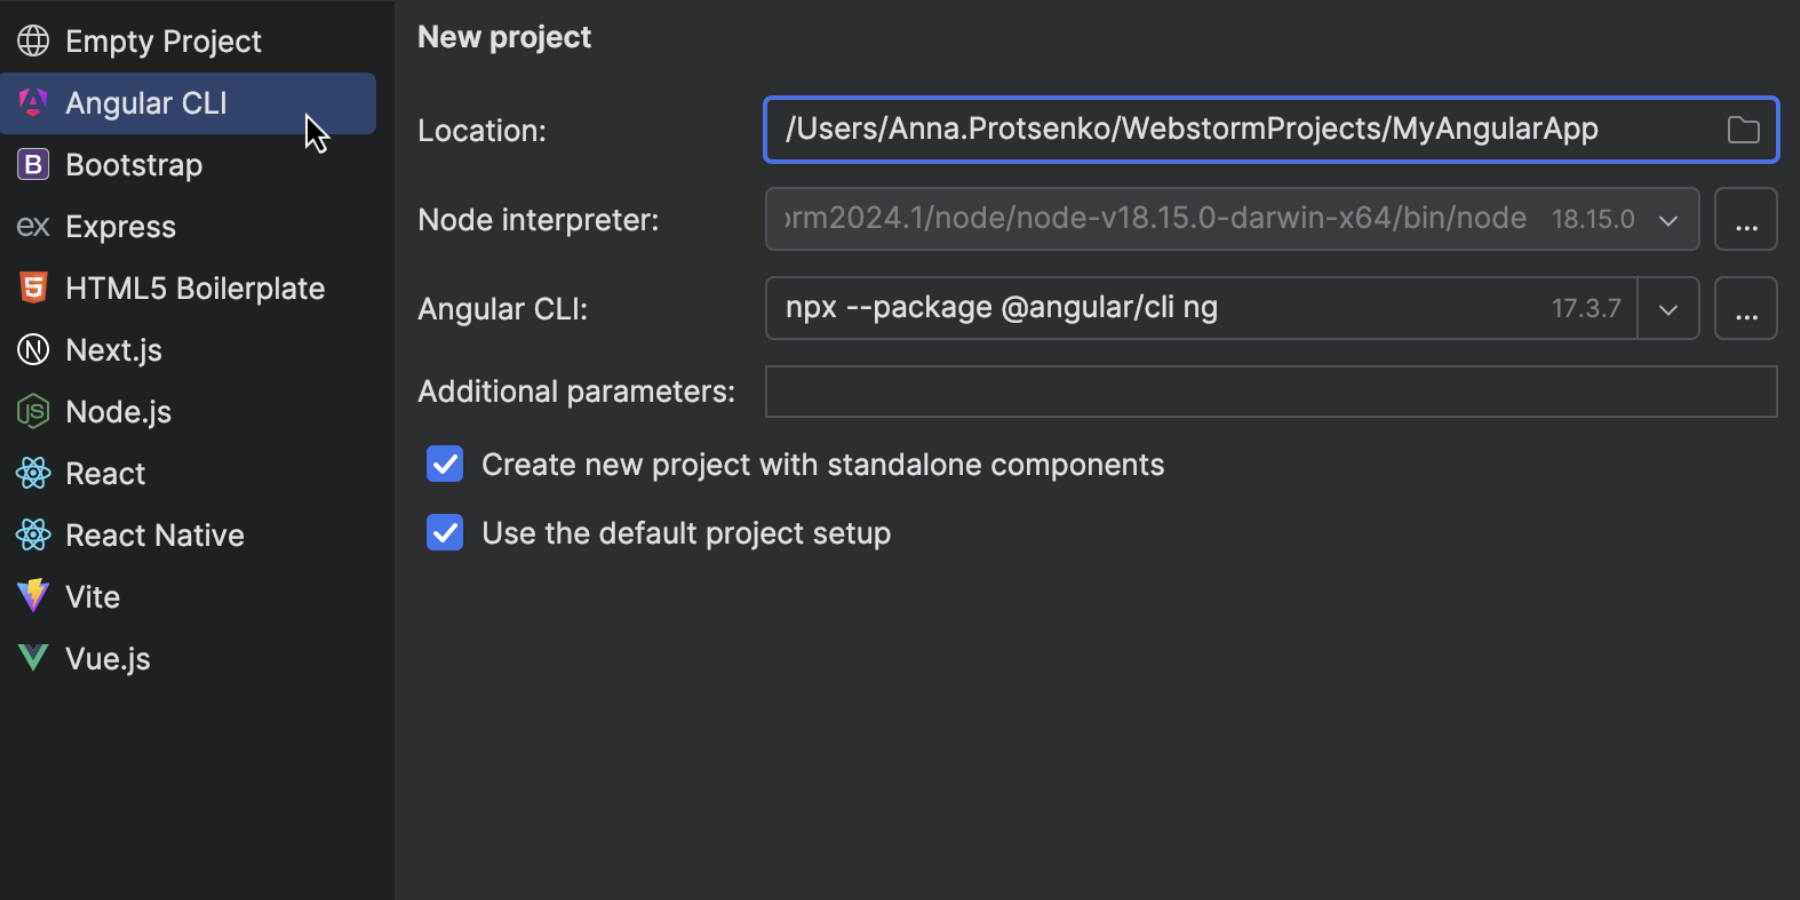Viewport: 1800px width, 900px height.
Task: Click the React Native atom icon
Action: point(33,535)
